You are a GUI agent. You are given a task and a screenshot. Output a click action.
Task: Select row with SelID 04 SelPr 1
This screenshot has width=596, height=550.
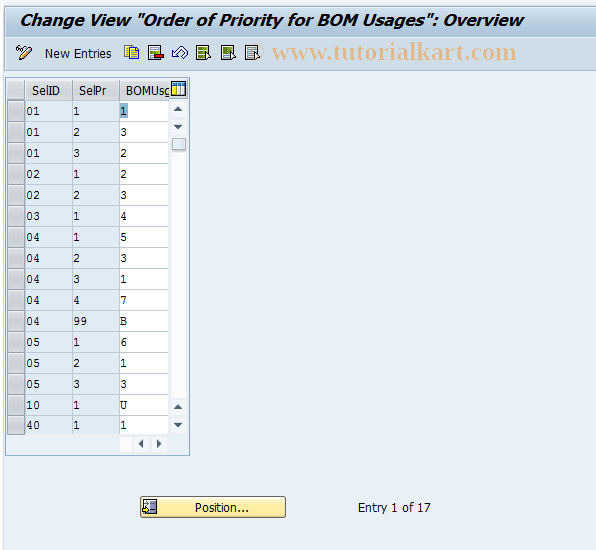click(16, 237)
